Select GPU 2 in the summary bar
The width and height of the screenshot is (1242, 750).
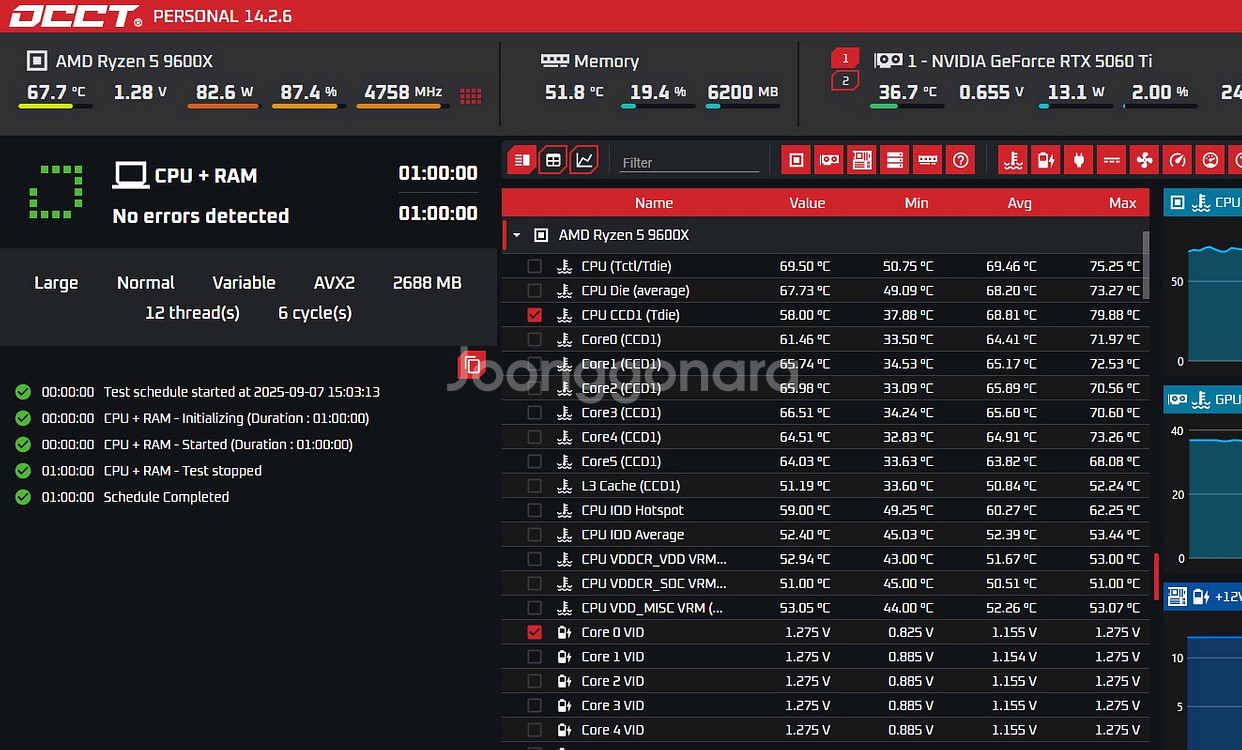point(845,80)
